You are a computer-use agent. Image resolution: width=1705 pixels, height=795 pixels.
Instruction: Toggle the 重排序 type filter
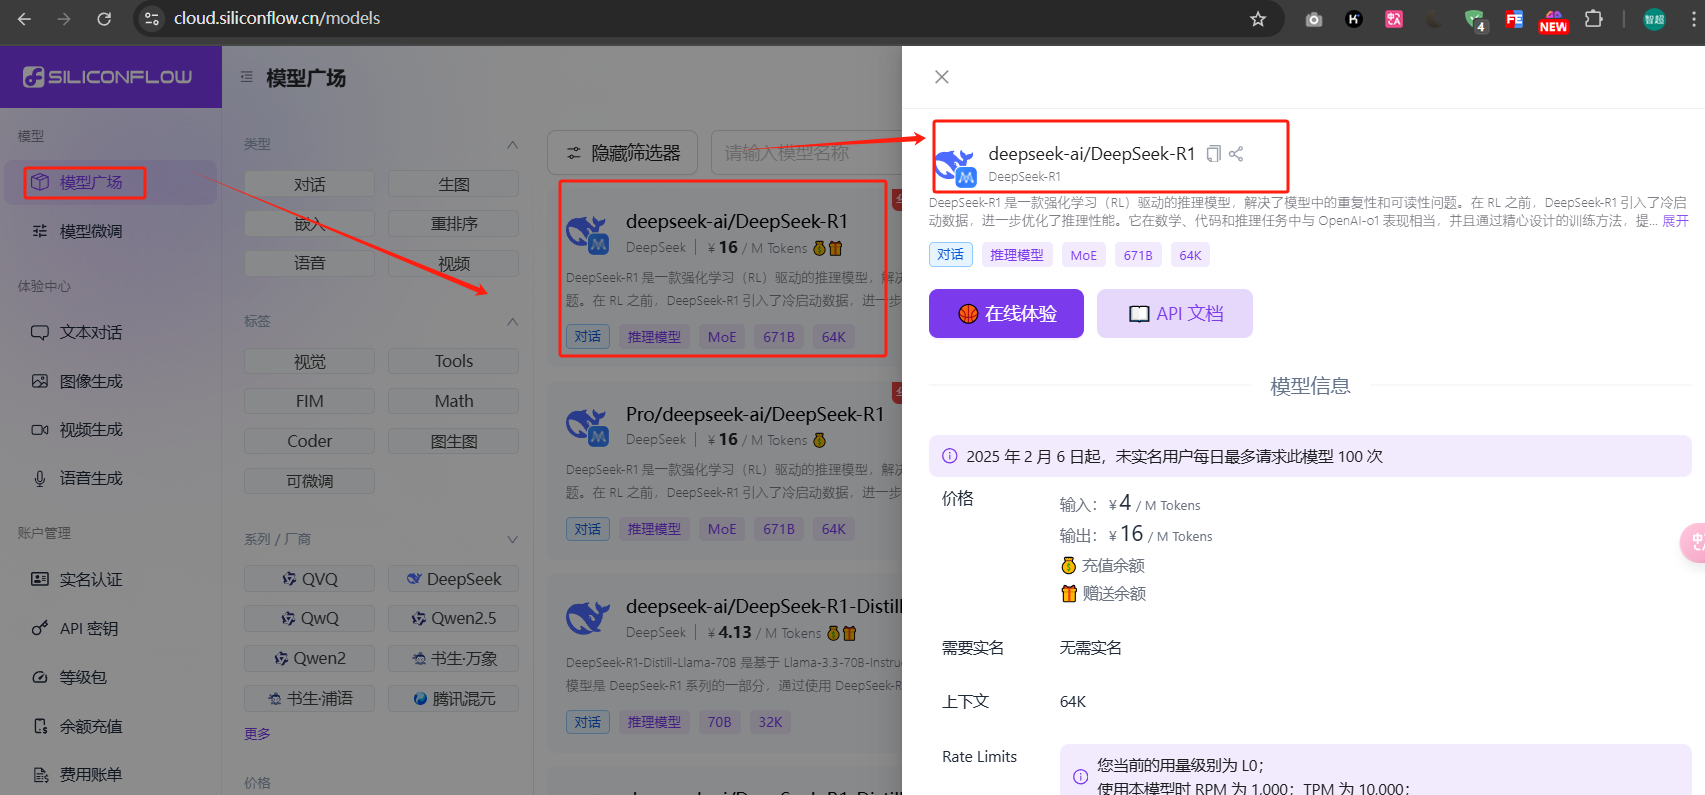coord(453,224)
